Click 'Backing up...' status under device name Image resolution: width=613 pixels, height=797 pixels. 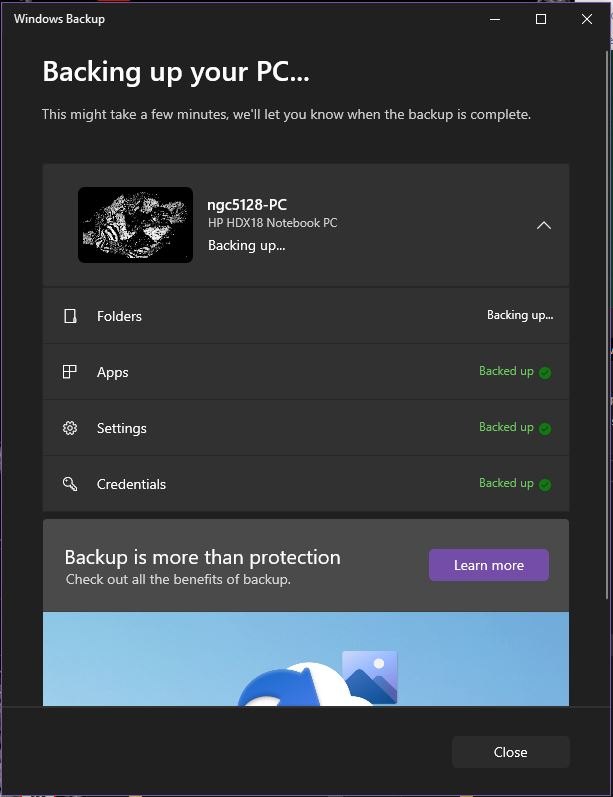click(x=247, y=246)
